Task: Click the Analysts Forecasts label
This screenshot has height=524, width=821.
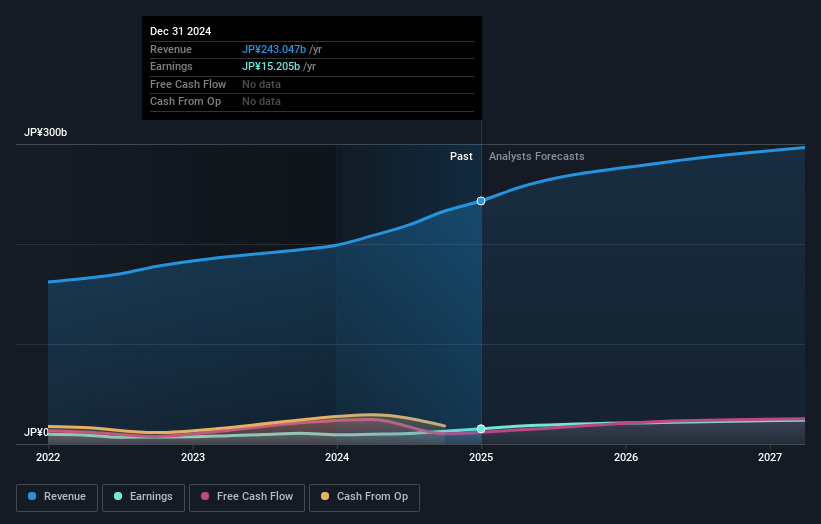Action: click(x=537, y=156)
